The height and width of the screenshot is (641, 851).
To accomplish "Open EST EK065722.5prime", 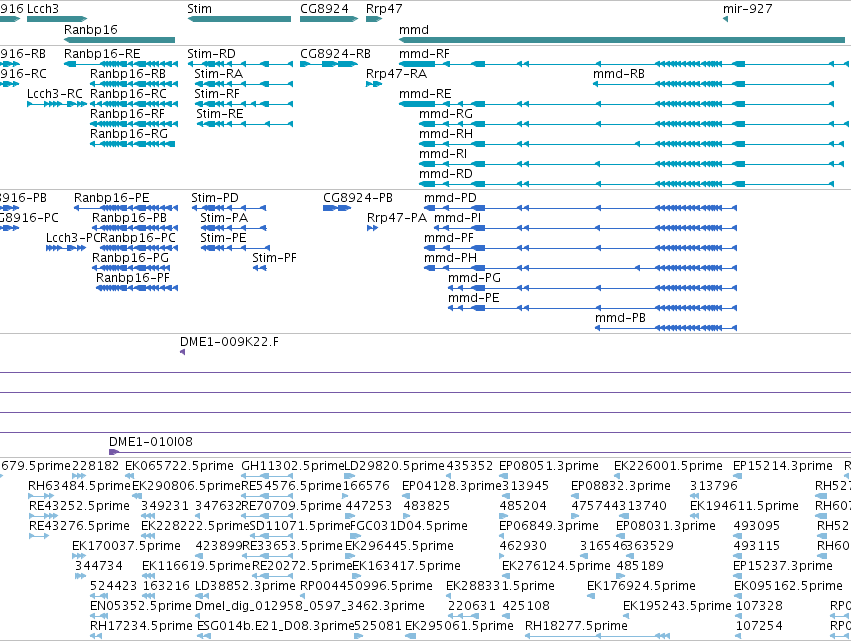I will click(179, 466).
